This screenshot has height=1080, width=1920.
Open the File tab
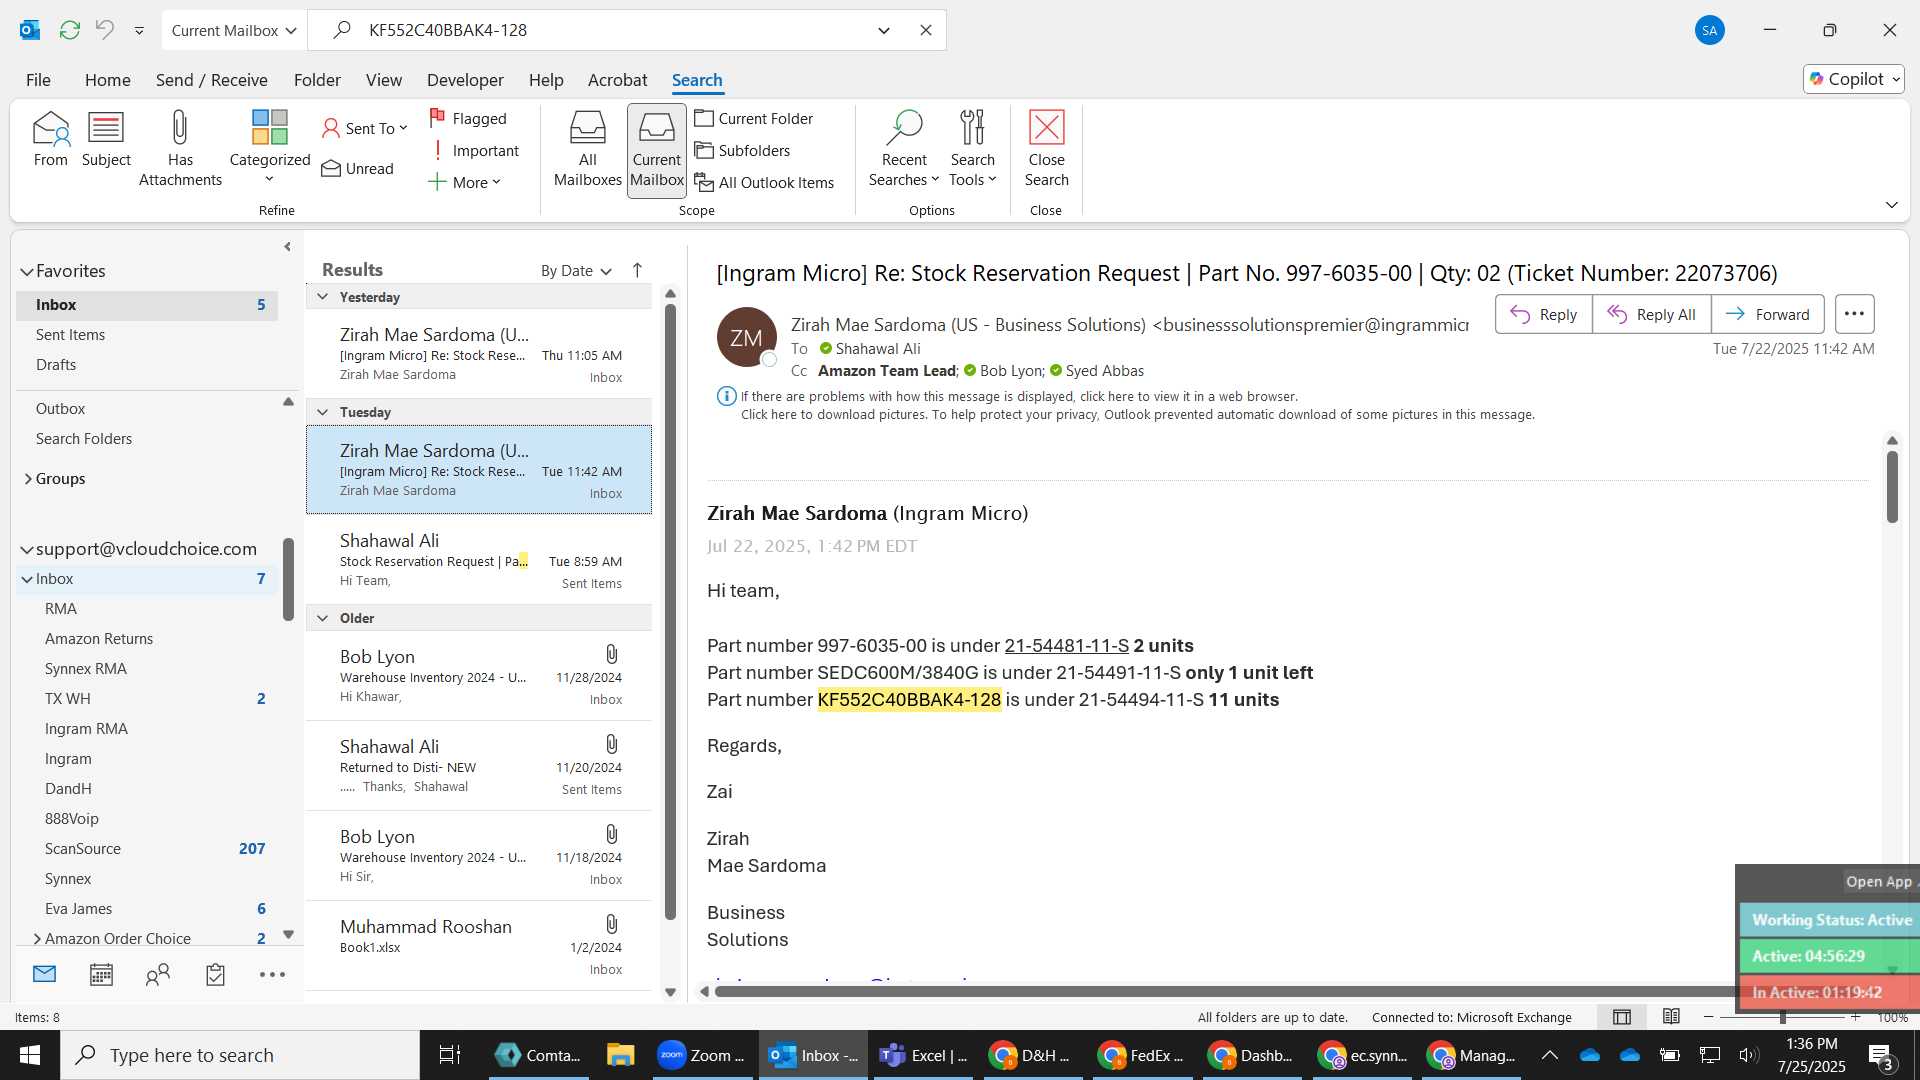pyautogui.click(x=38, y=80)
